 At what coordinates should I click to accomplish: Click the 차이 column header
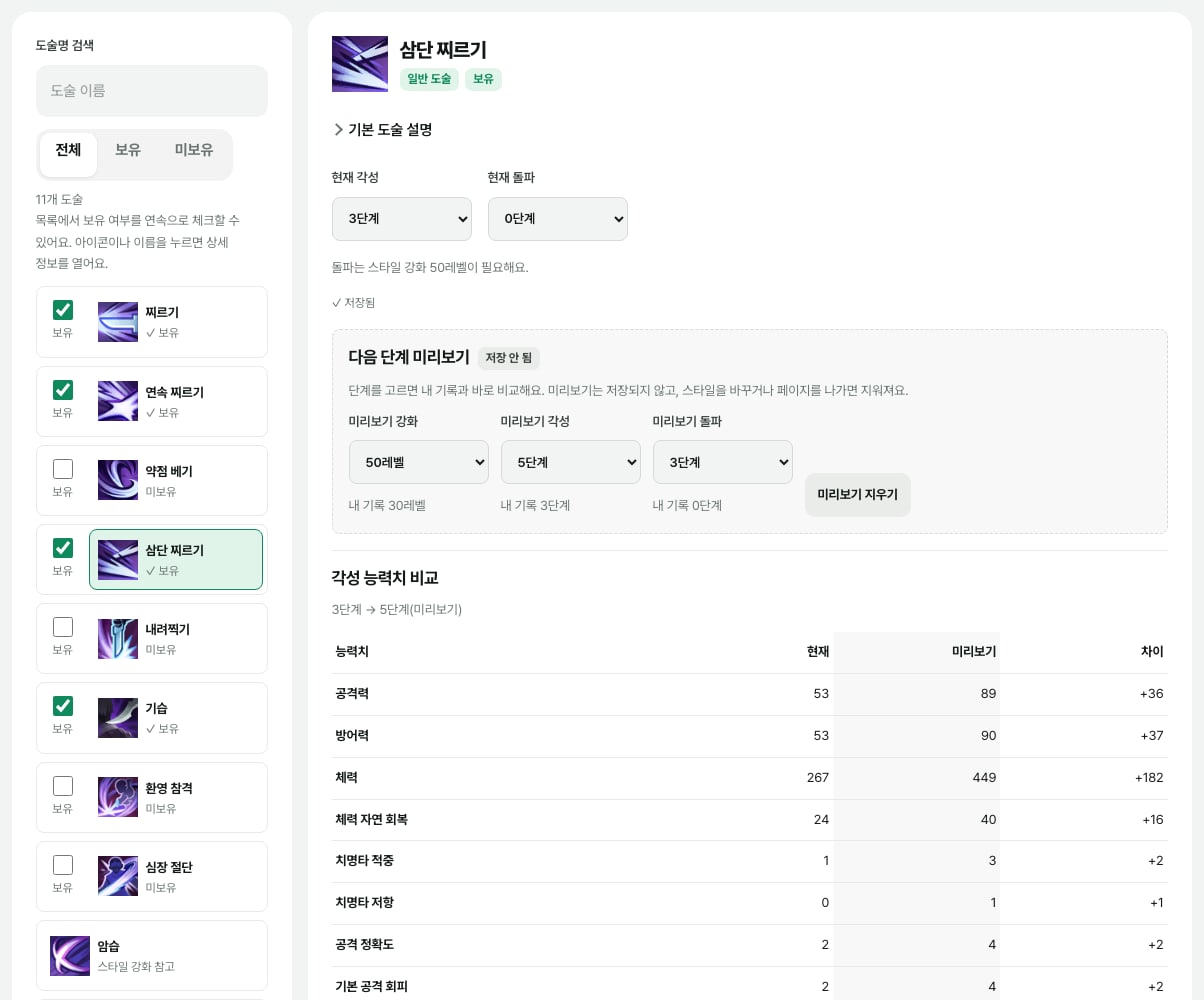point(1152,652)
